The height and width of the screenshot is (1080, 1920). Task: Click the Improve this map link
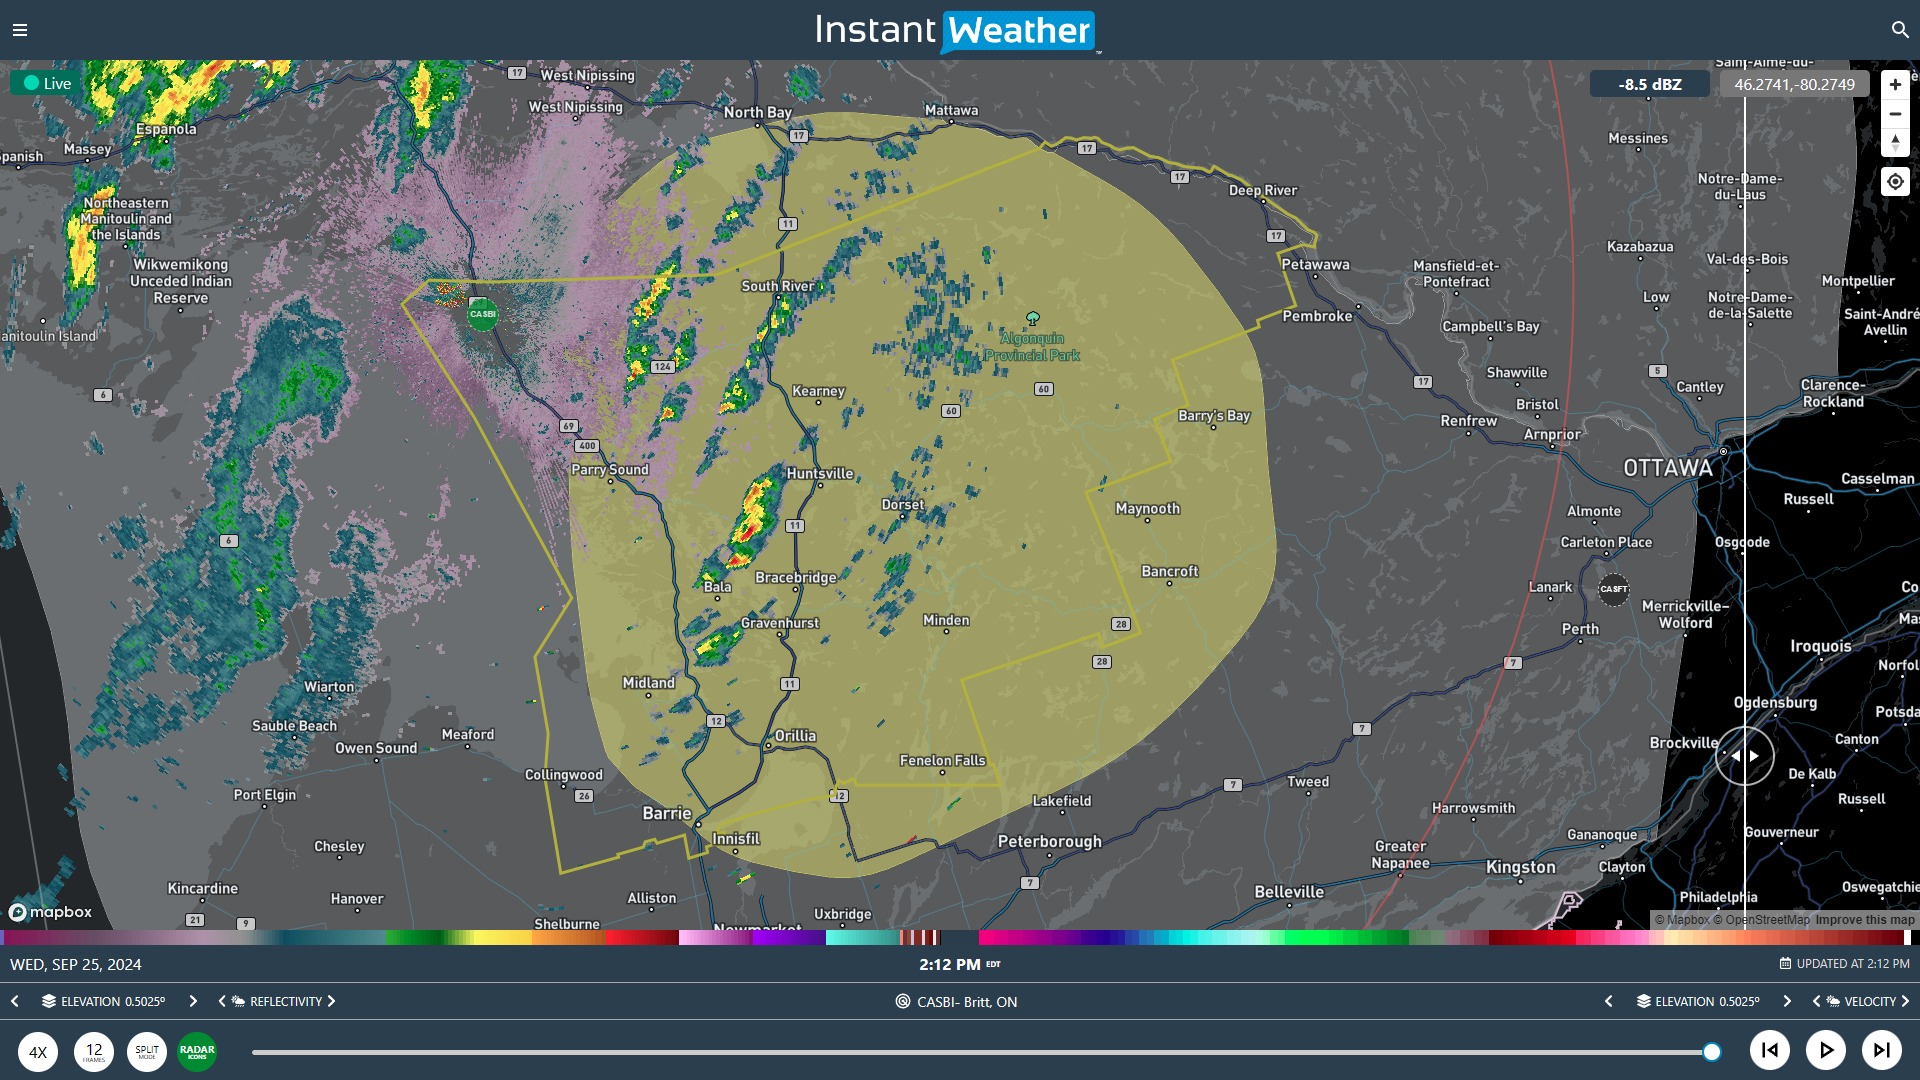pos(1865,920)
